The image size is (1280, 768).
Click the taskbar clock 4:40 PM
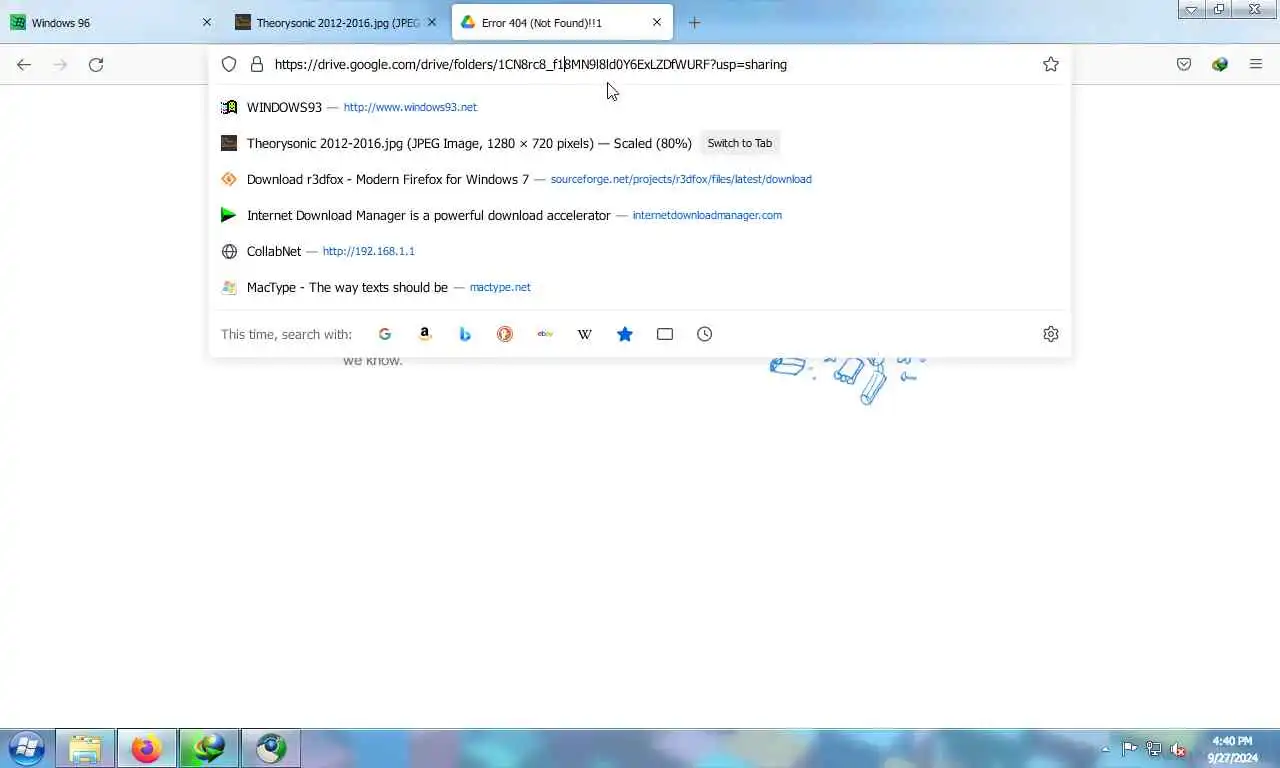[1232, 749]
